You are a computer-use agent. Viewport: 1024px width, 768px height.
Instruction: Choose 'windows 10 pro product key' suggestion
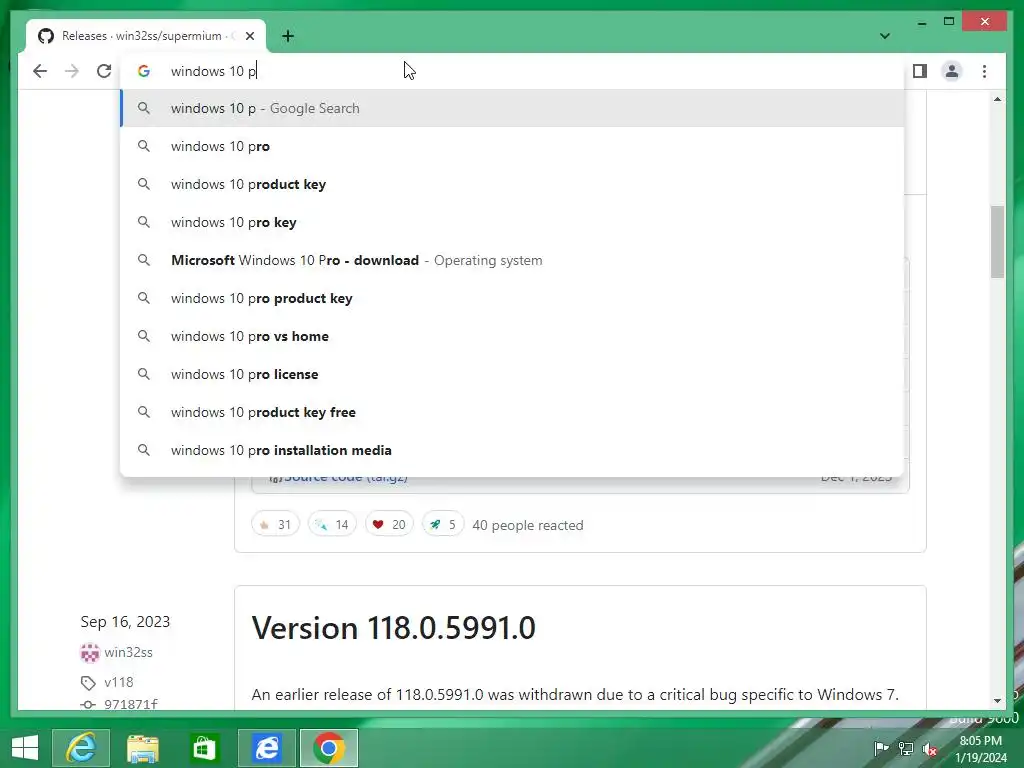click(512, 298)
